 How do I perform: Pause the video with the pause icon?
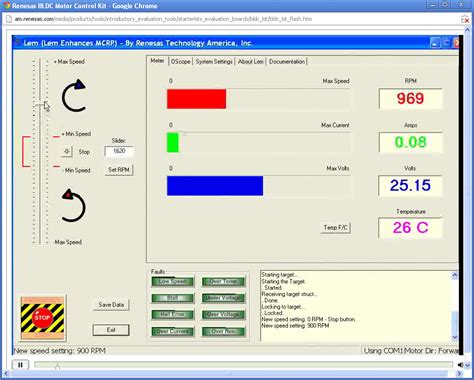pos(20,365)
